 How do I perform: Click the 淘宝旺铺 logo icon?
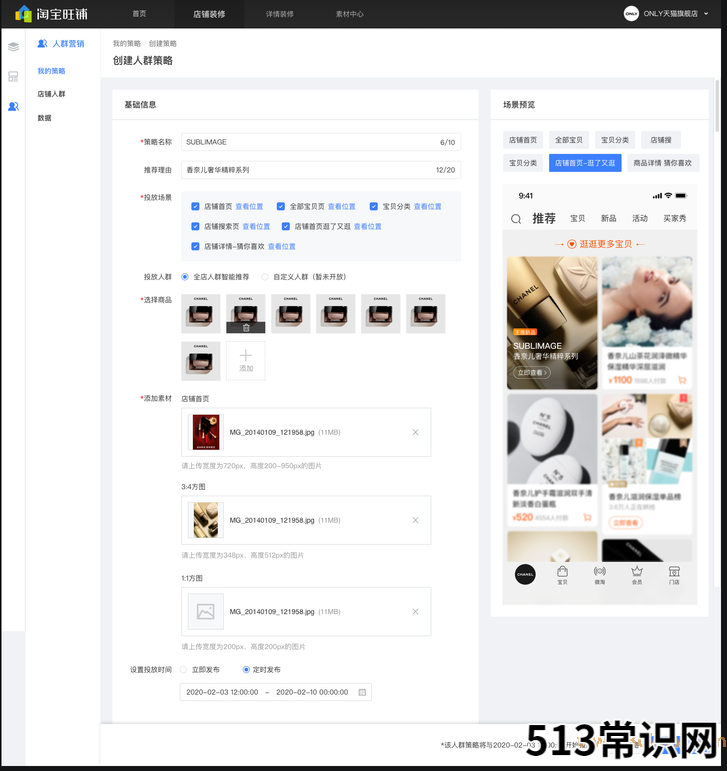23,13
